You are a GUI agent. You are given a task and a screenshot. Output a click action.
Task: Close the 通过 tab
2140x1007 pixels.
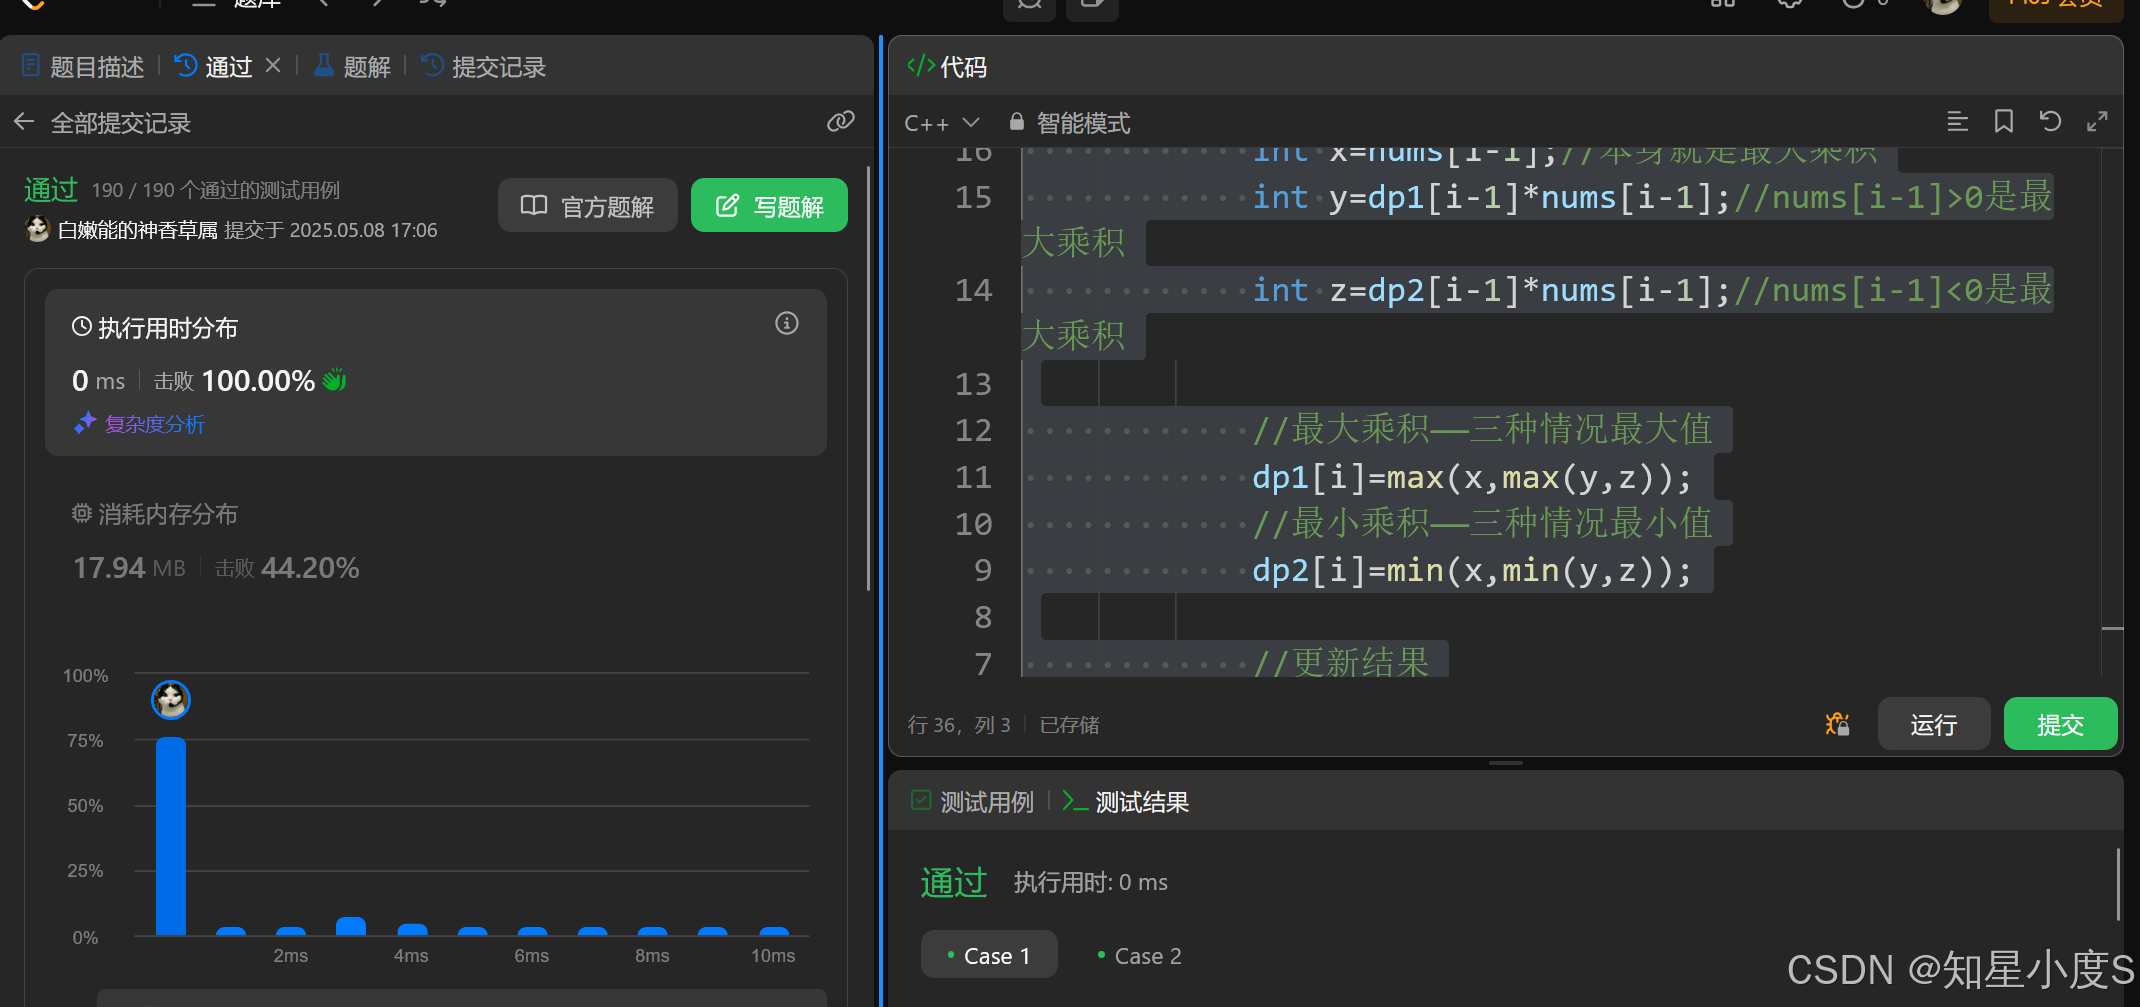(x=273, y=66)
